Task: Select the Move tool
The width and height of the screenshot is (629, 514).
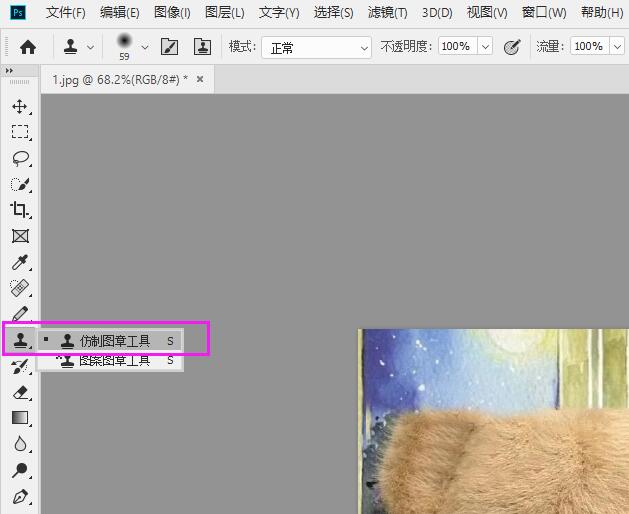Action: tap(20, 107)
